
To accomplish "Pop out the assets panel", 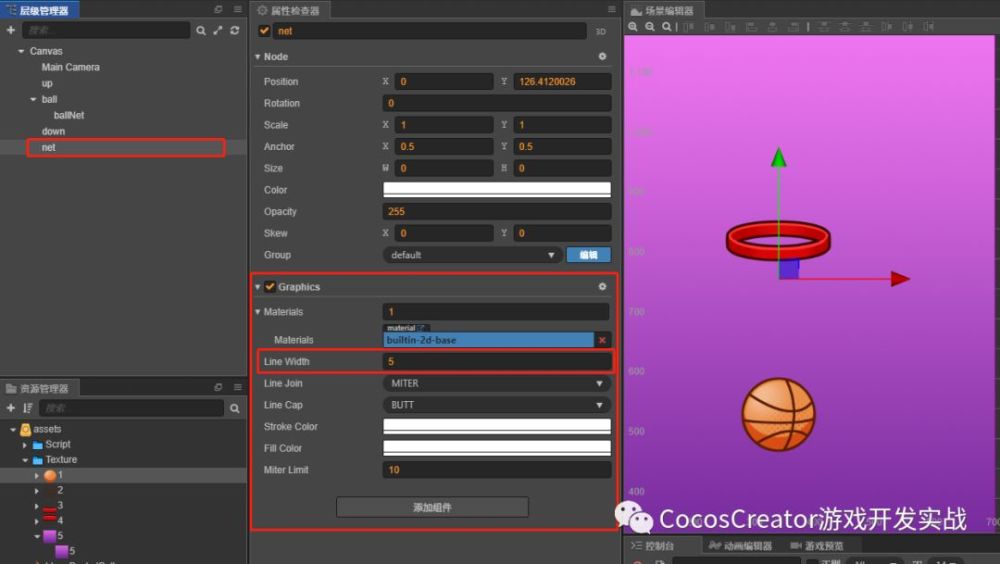I will (x=218, y=387).
